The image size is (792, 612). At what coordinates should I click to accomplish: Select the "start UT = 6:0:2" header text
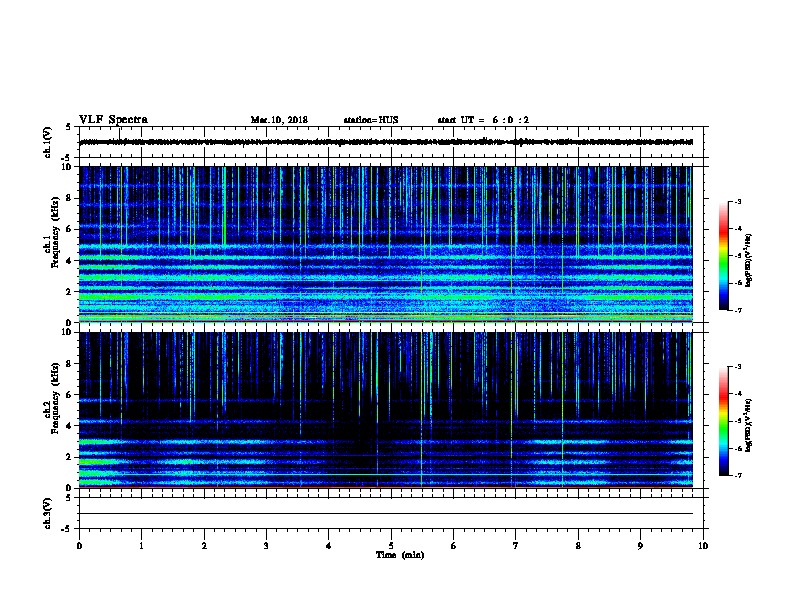(483, 120)
